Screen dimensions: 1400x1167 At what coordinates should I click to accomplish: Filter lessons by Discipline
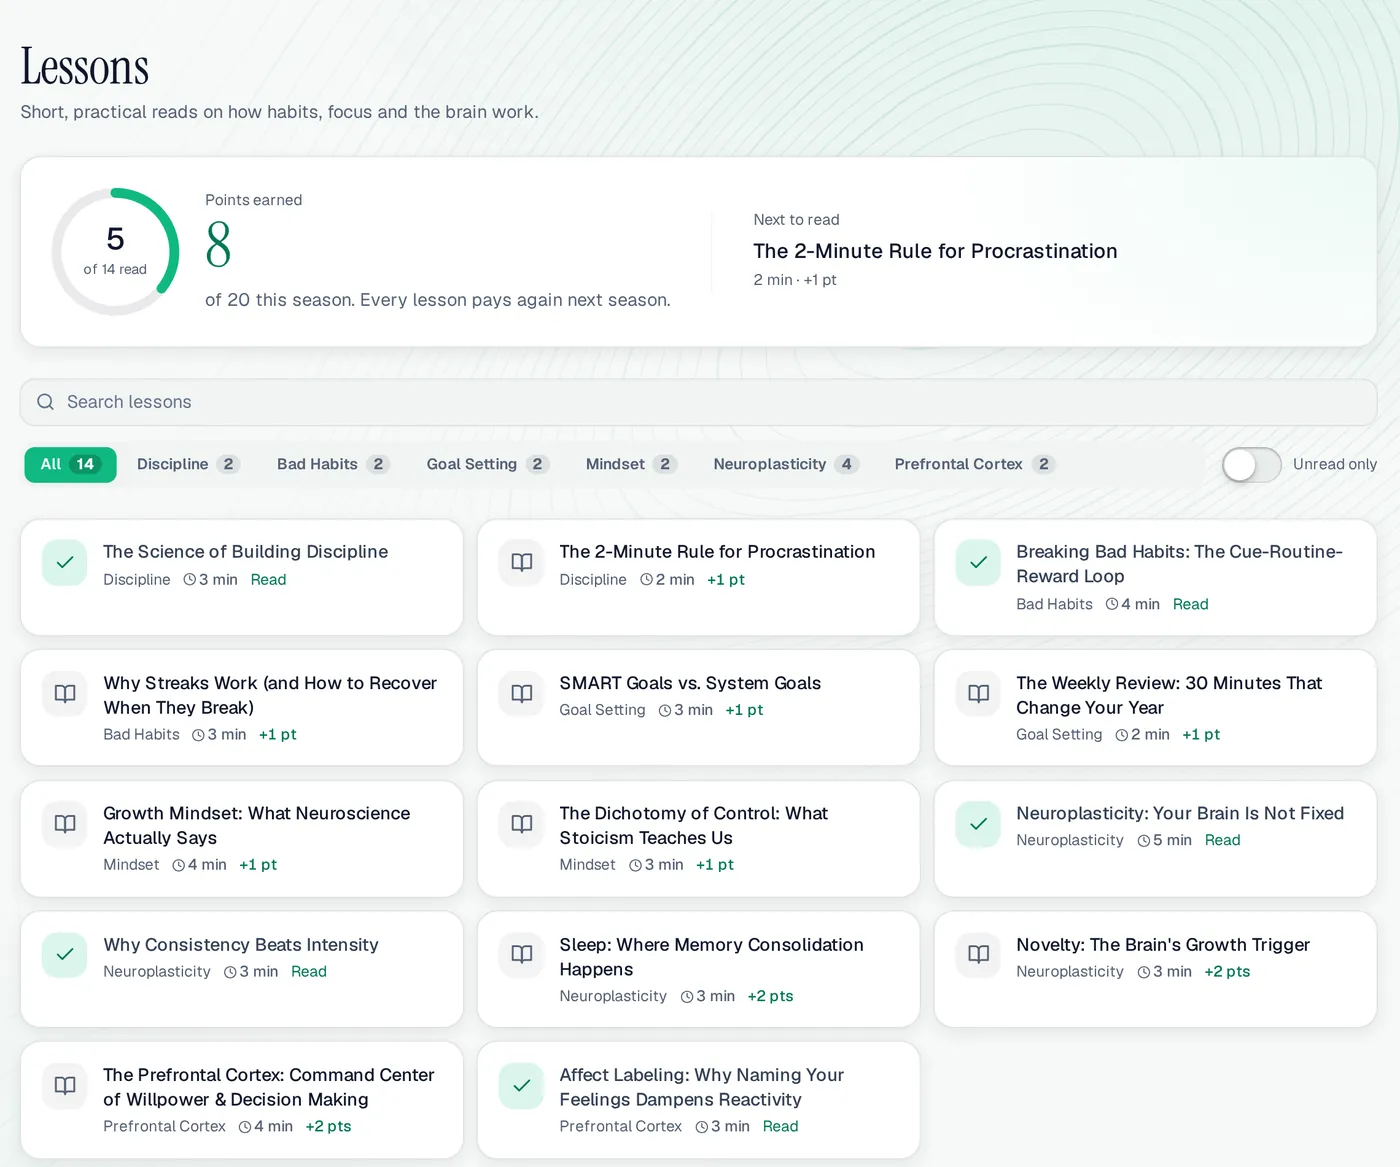[189, 464]
